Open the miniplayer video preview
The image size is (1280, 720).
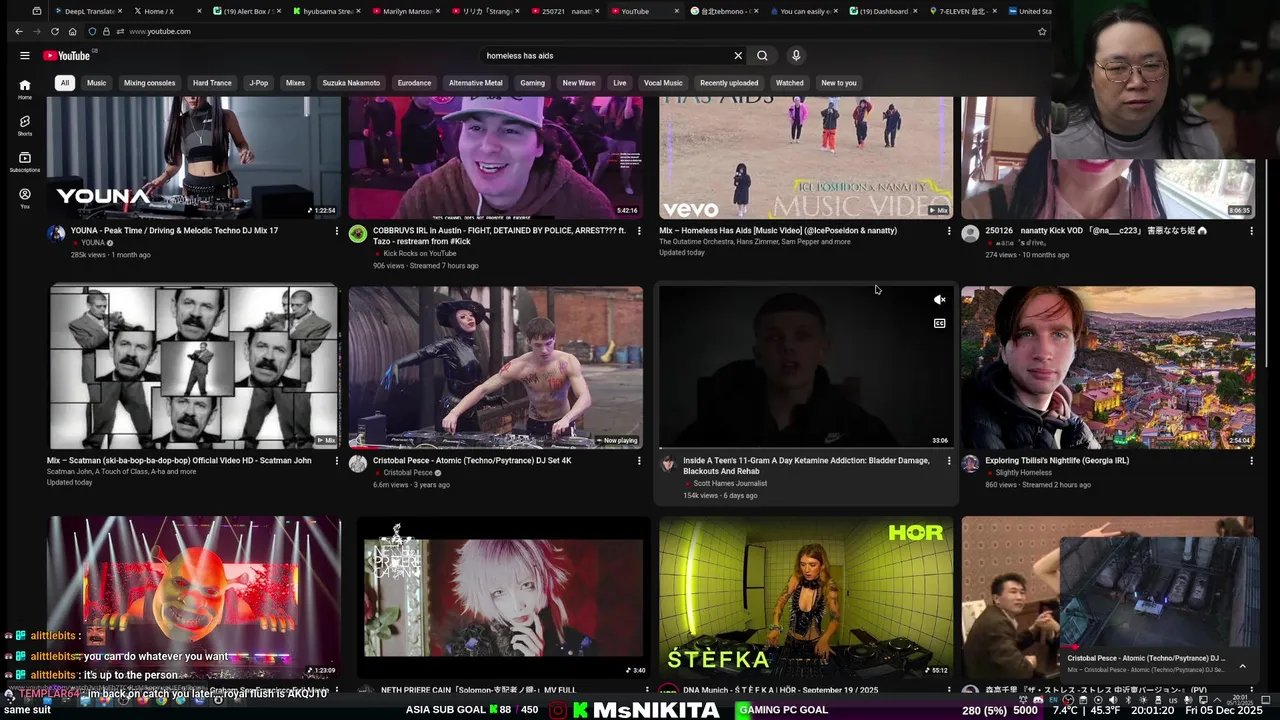[1158, 594]
